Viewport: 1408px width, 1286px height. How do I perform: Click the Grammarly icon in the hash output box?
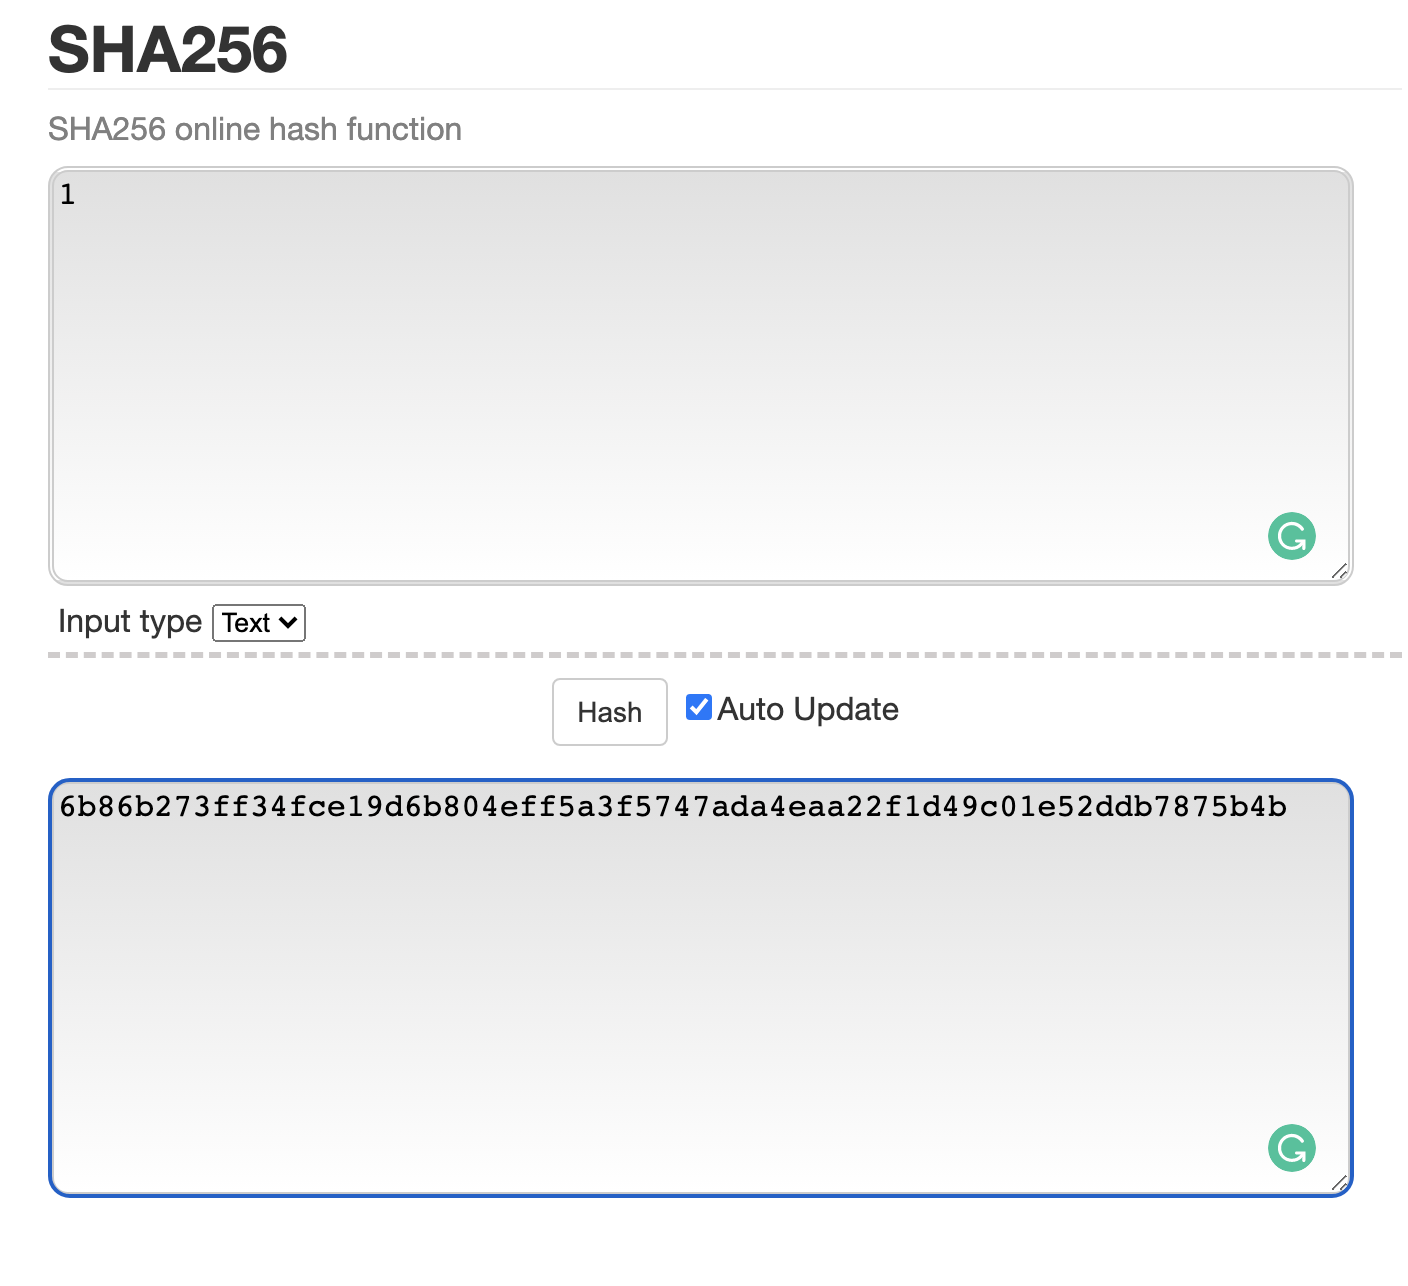(x=1291, y=1148)
